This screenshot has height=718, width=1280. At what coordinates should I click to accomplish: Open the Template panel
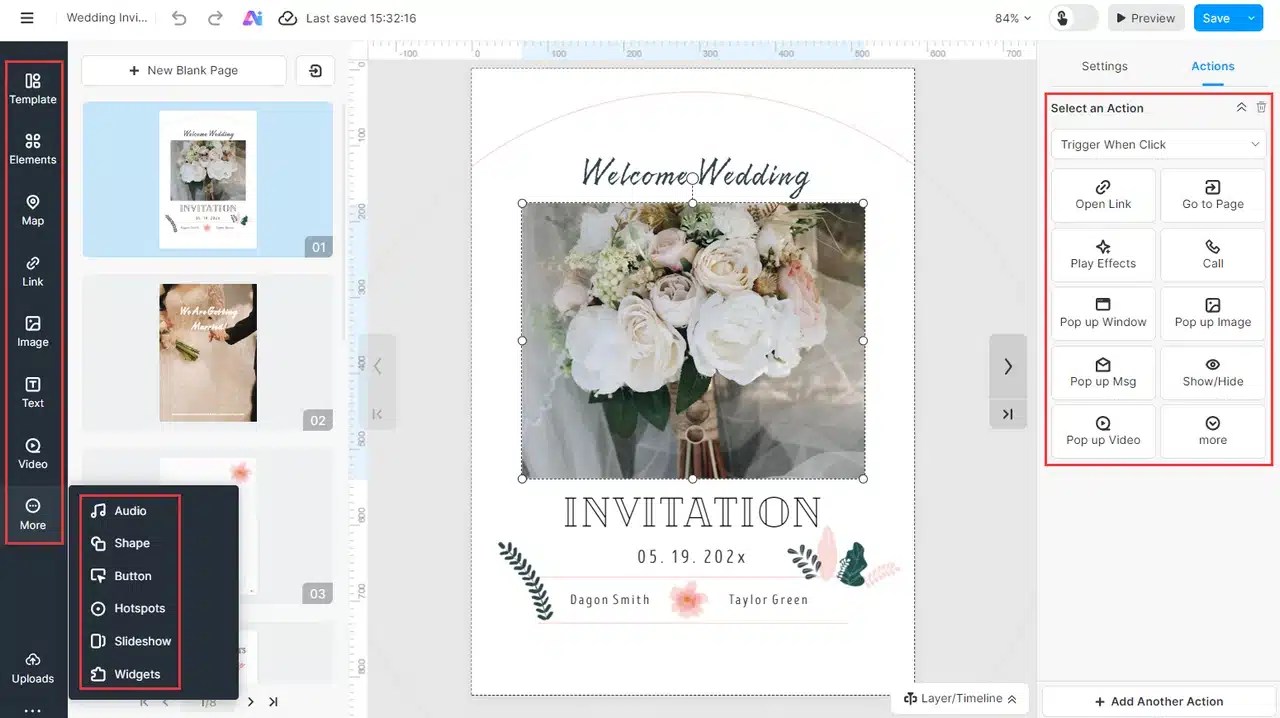point(33,89)
